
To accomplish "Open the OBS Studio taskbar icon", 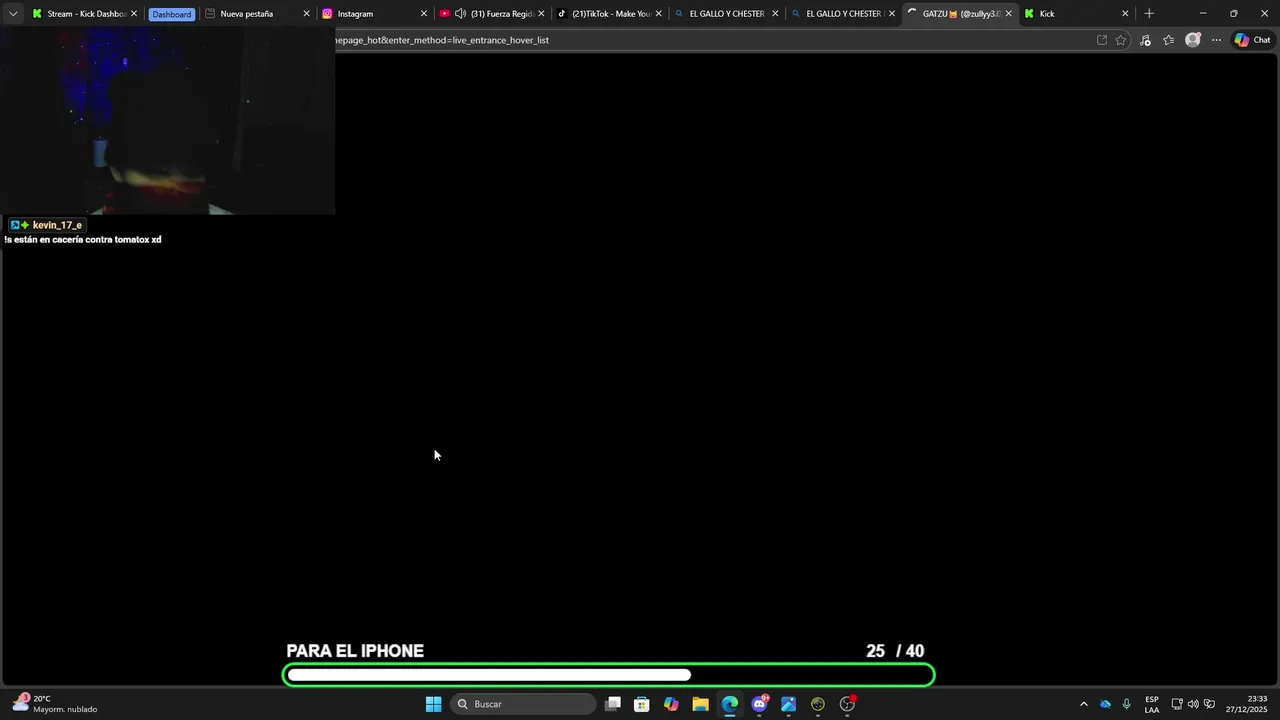I will (x=847, y=704).
